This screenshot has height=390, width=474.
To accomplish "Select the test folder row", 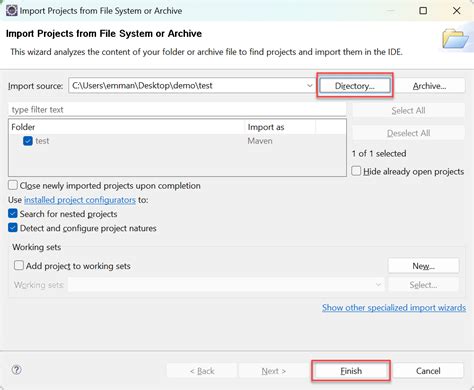I will coord(177,141).
